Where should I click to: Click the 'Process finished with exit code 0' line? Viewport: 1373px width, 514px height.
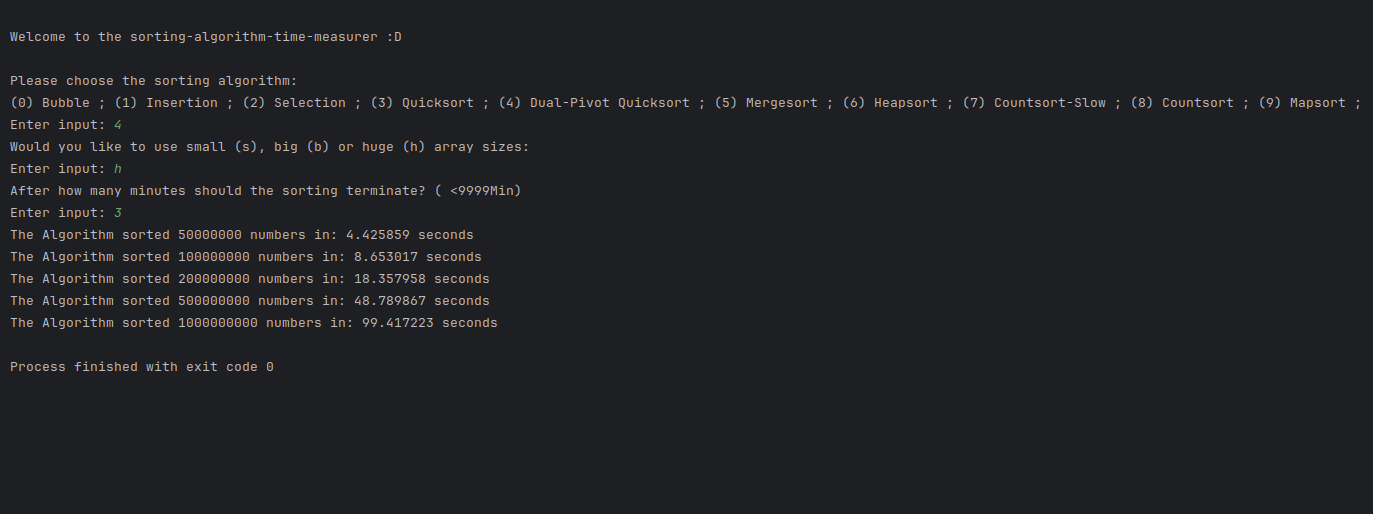tap(142, 367)
